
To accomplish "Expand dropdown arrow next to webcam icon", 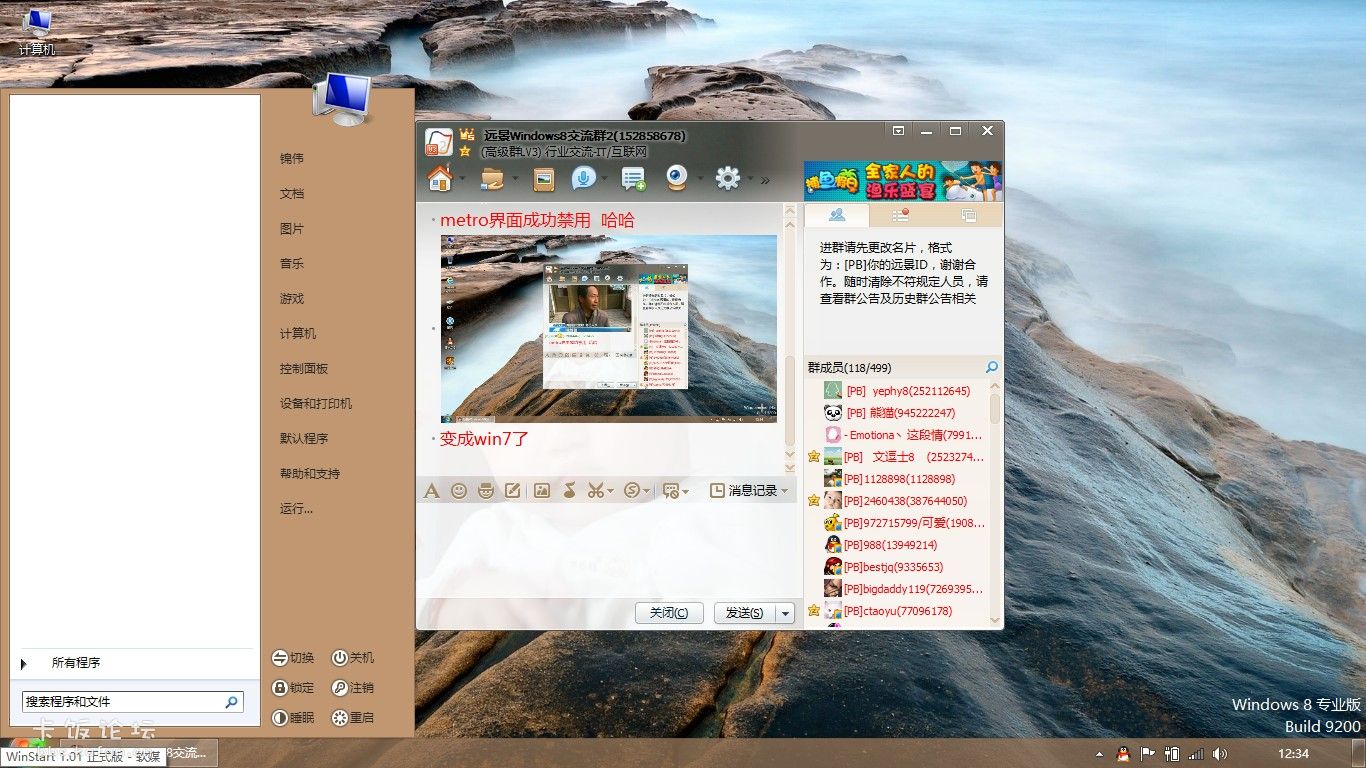I will 700,181.
